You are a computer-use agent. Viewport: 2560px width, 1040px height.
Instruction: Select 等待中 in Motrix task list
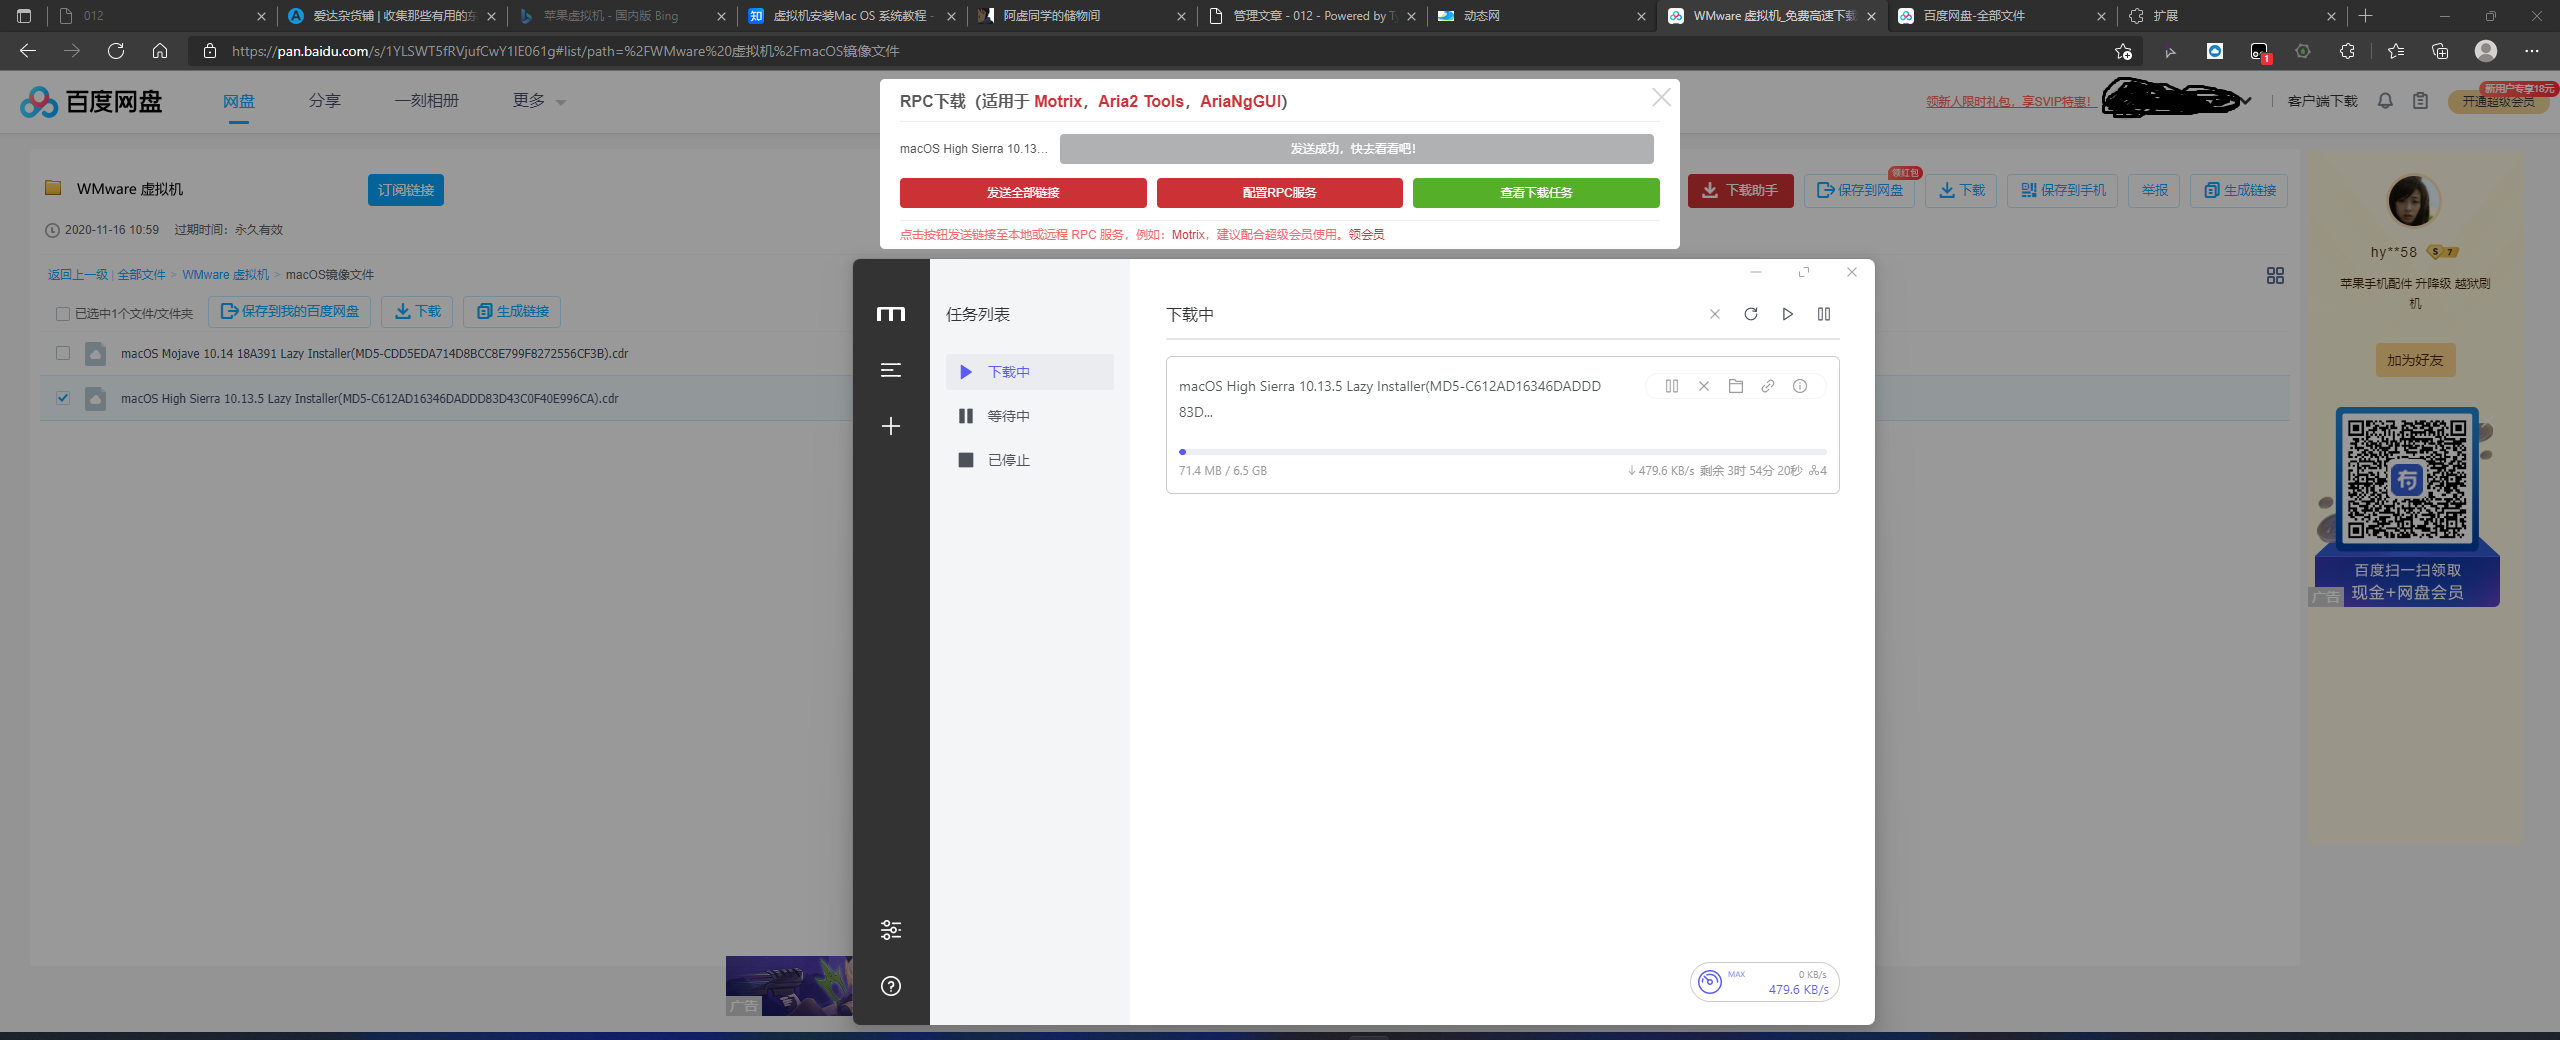pos(1029,416)
